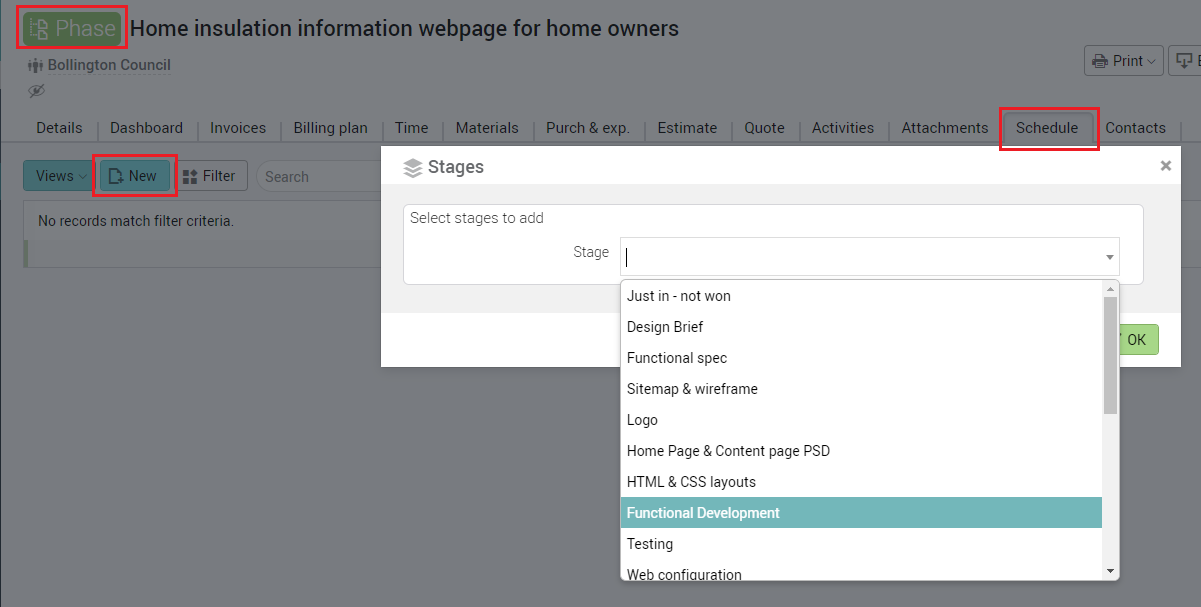Switch to the Schedule tab
Viewport: 1201px width, 607px height.
pyautogui.click(x=1047, y=128)
